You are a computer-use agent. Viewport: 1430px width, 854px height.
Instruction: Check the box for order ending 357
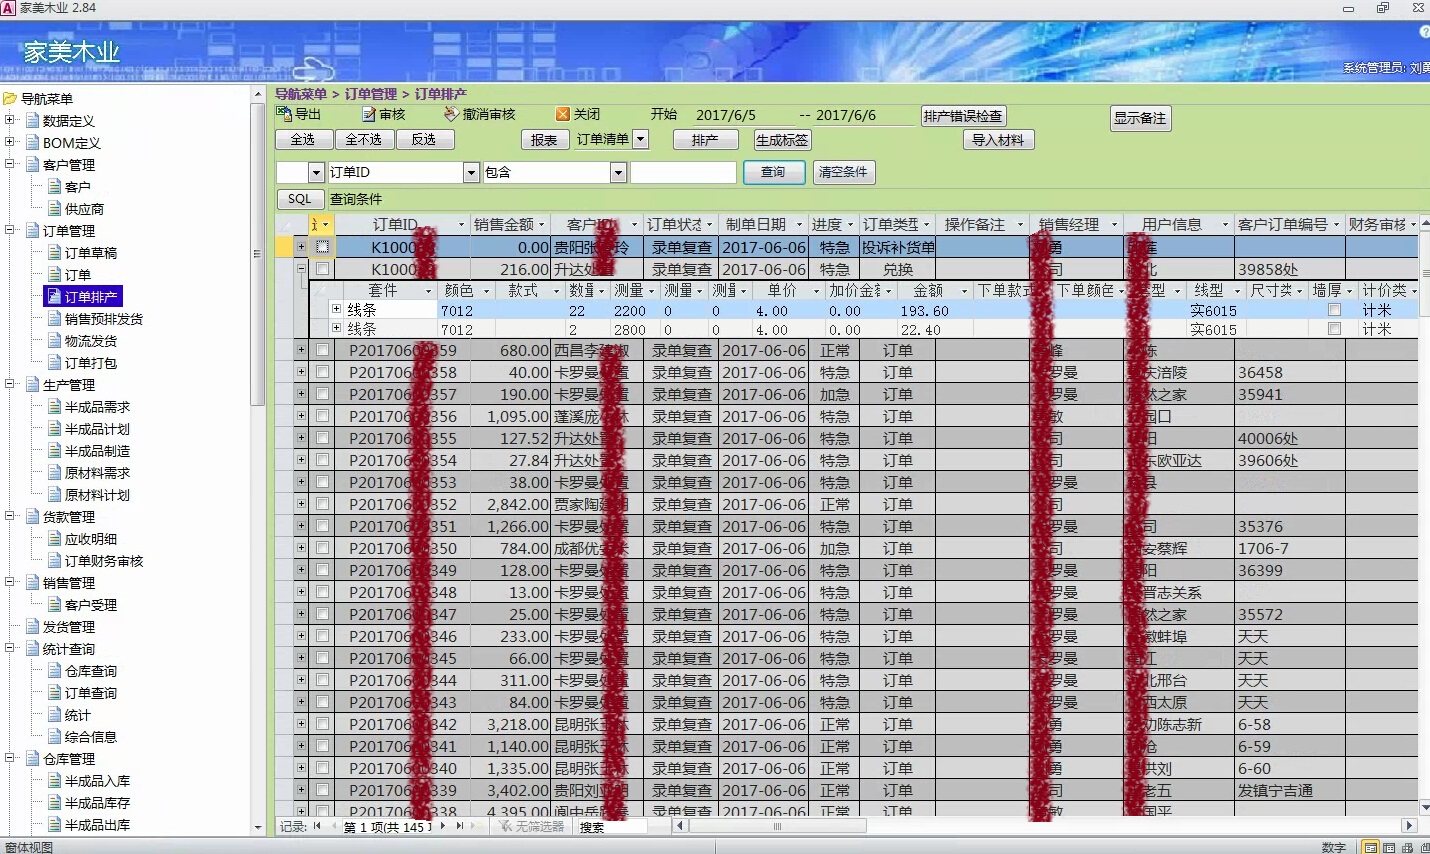322,394
